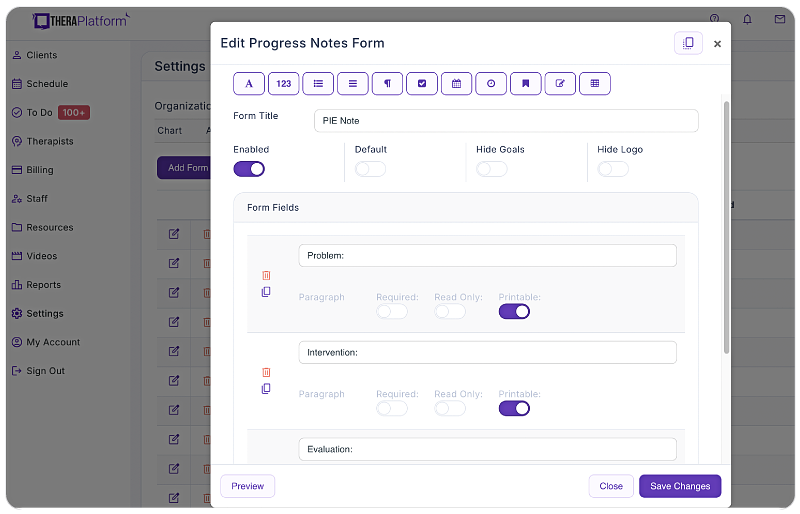The width and height of the screenshot is (800, 514).
Task: Click the dialog's vertical scrollbar
Action: 727,227
